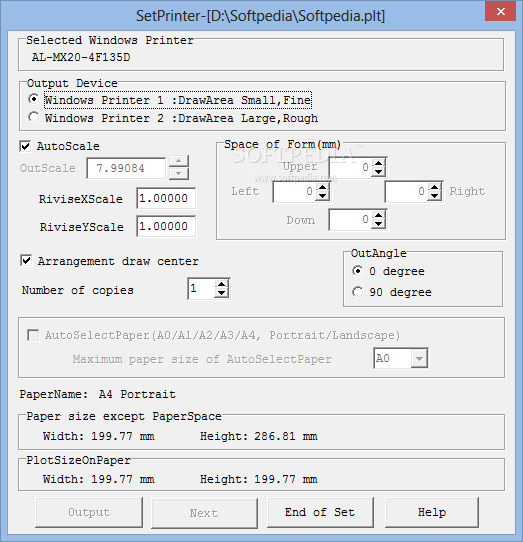The image size is (523, 542).
Task: Increase Upper space of form value
Action: pos(379,163)
